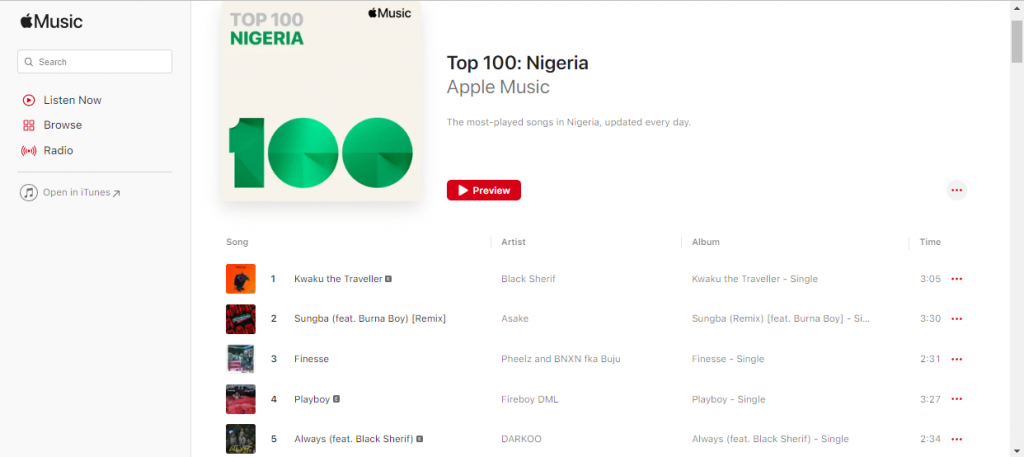
Task: Open Fireboy DML artist page
Action: tap(529, 399)
